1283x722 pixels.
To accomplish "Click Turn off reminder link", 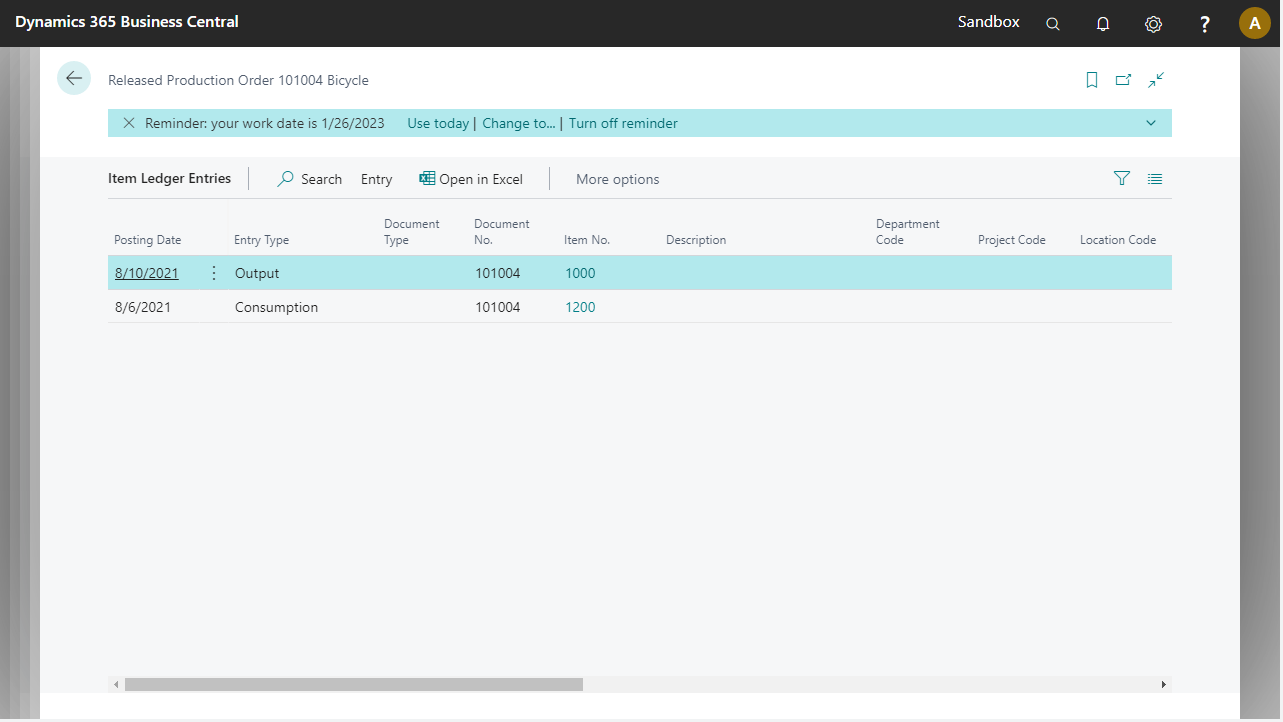I will [x=623, y=123].
